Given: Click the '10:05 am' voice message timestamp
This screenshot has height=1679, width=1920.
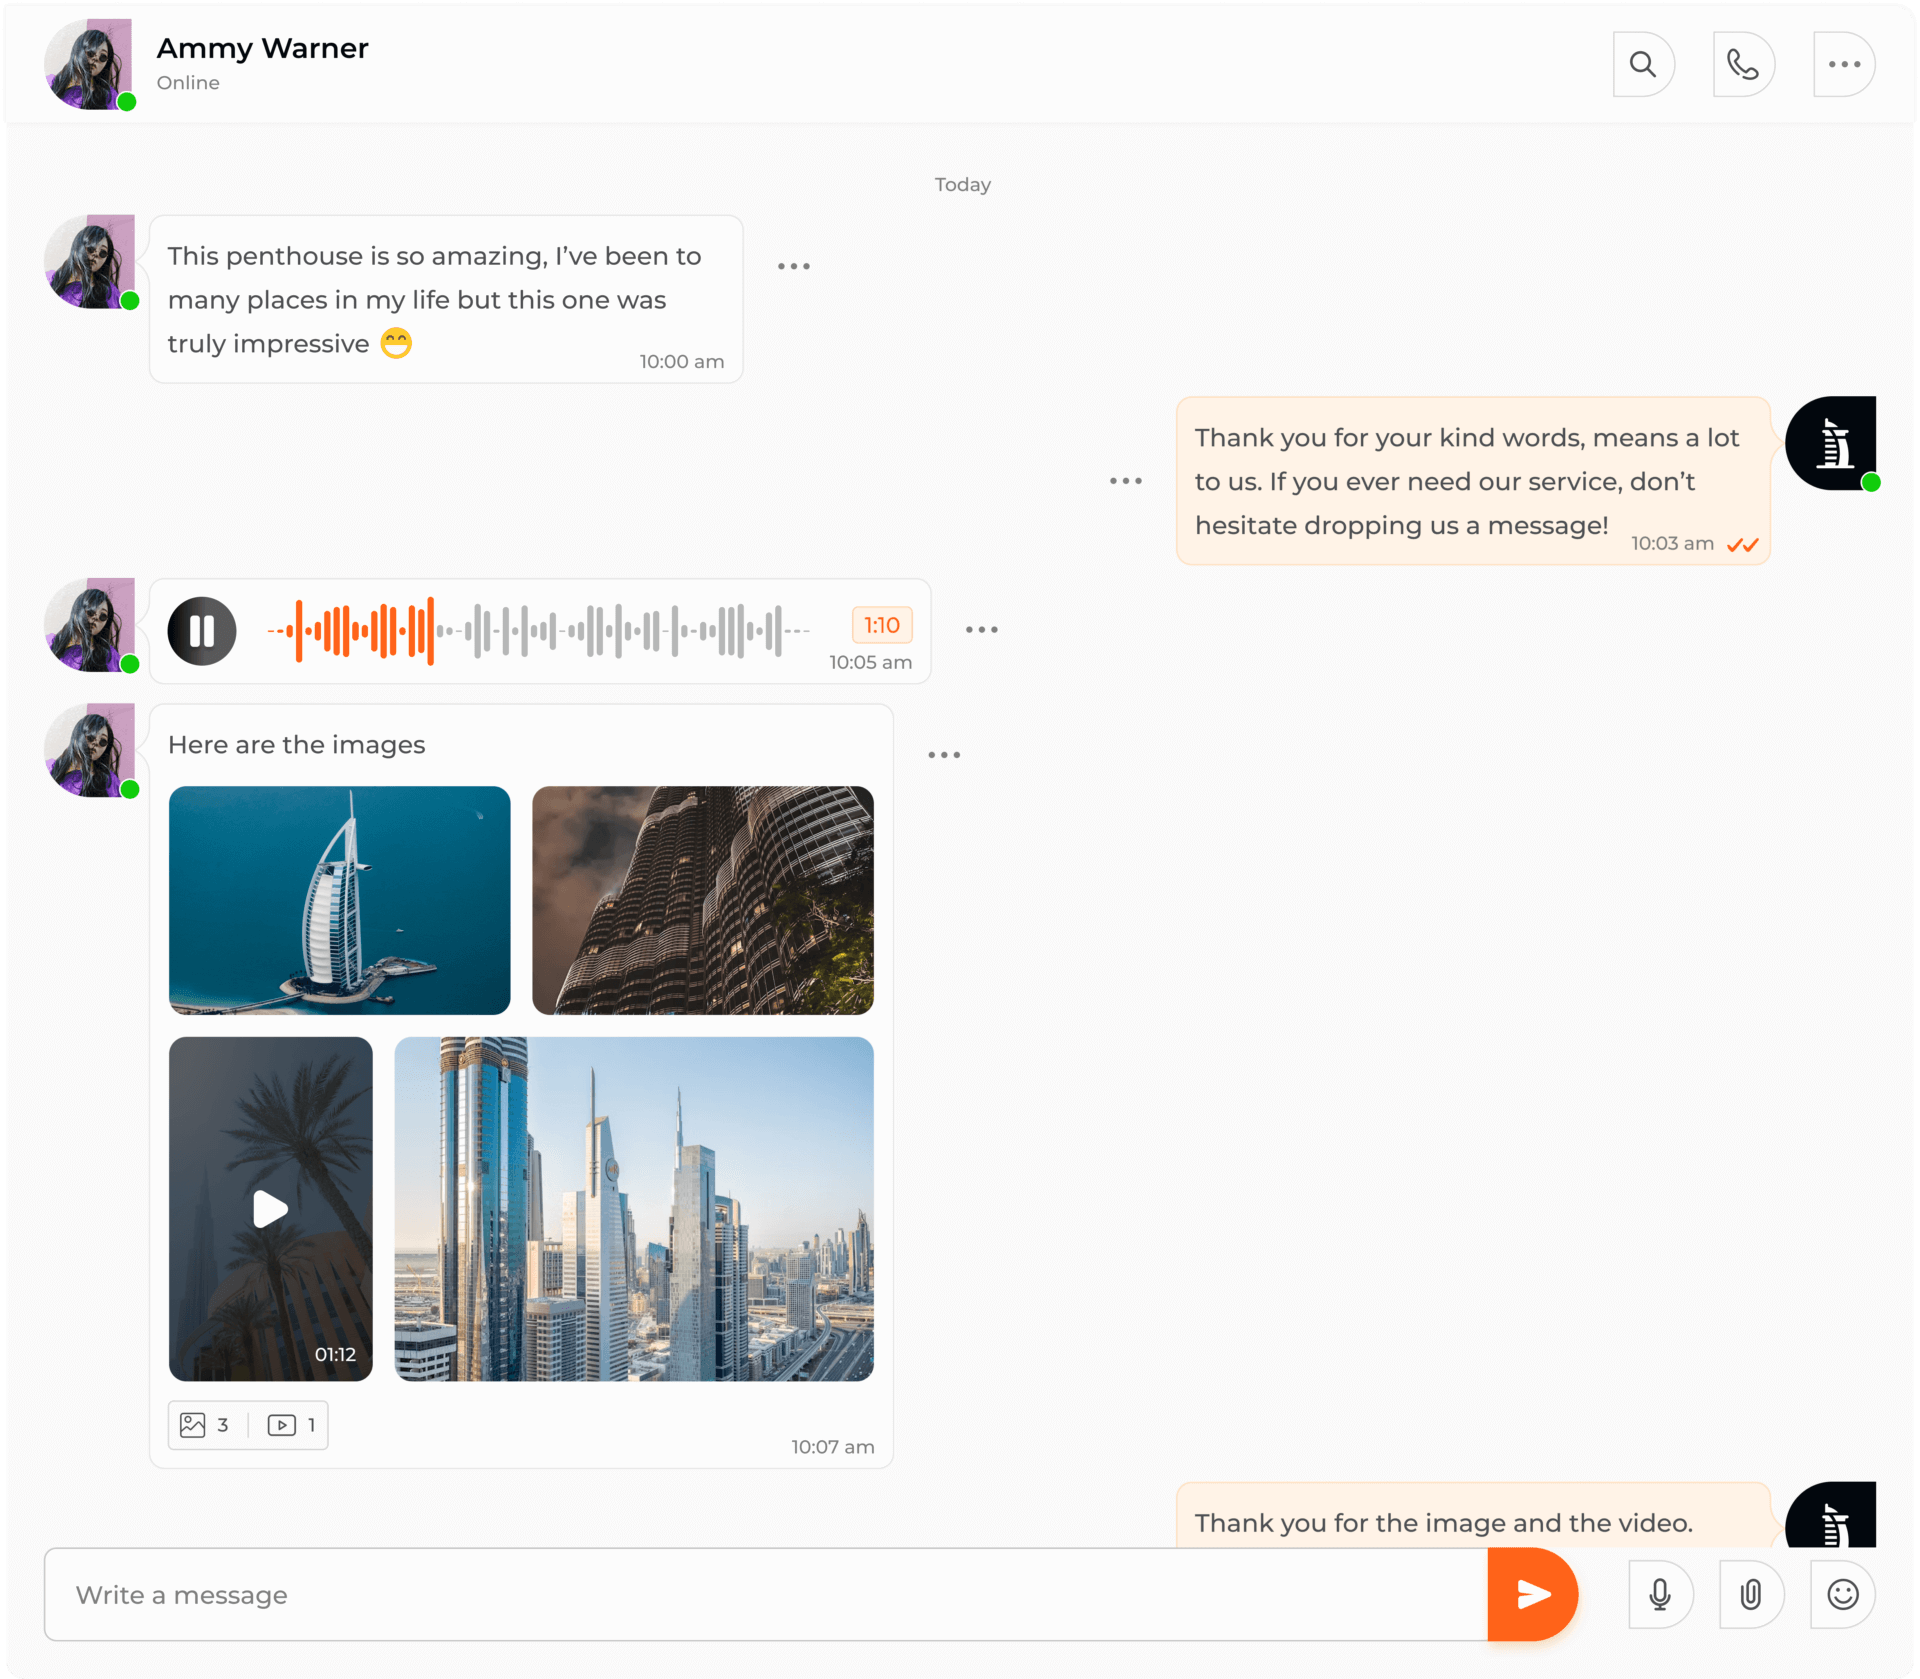Looking at the screenshot, I should click(x=870, y=662).
